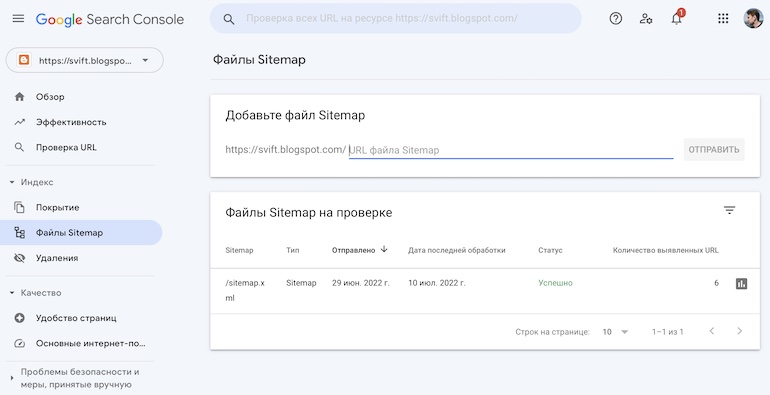Toggle sort arrow beside Отправлено
This screenshot has width=770, height=395.
[384, 250]
